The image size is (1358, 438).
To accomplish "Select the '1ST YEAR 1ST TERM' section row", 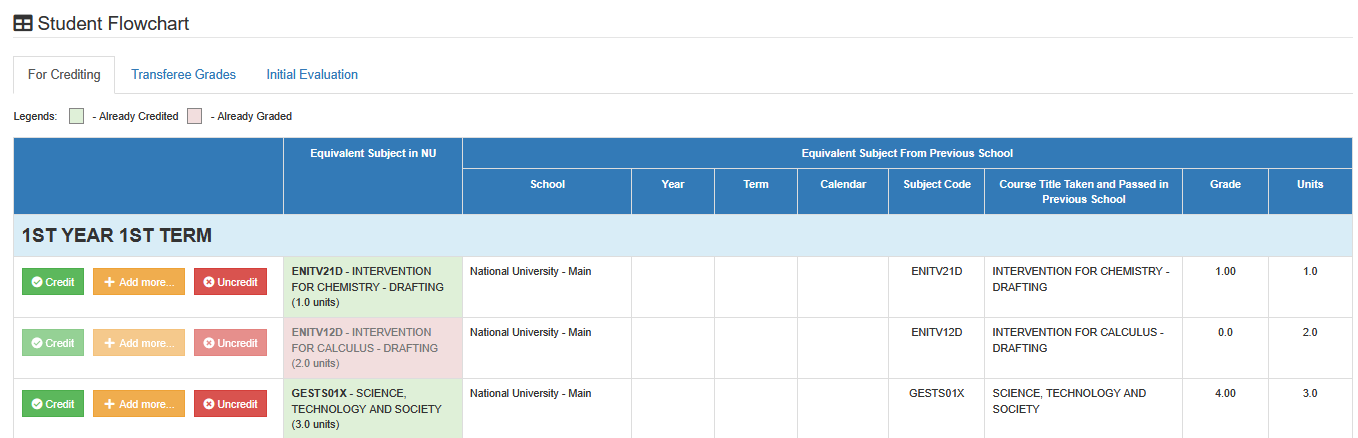I will coord(683,236).
